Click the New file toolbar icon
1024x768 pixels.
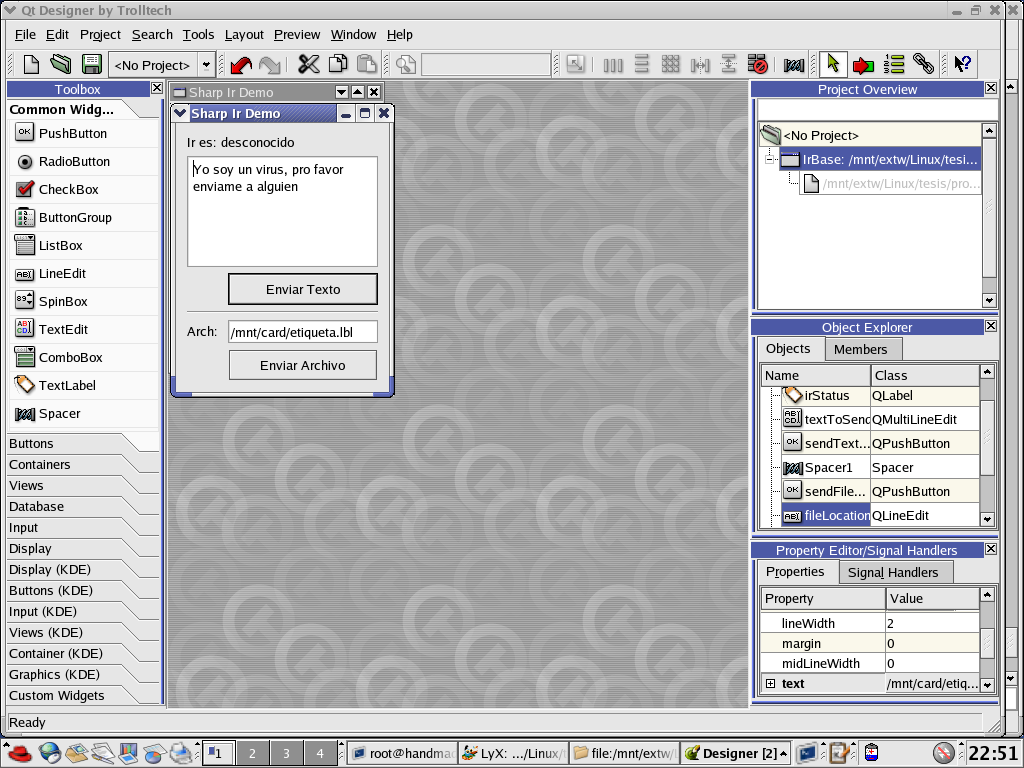32,65
